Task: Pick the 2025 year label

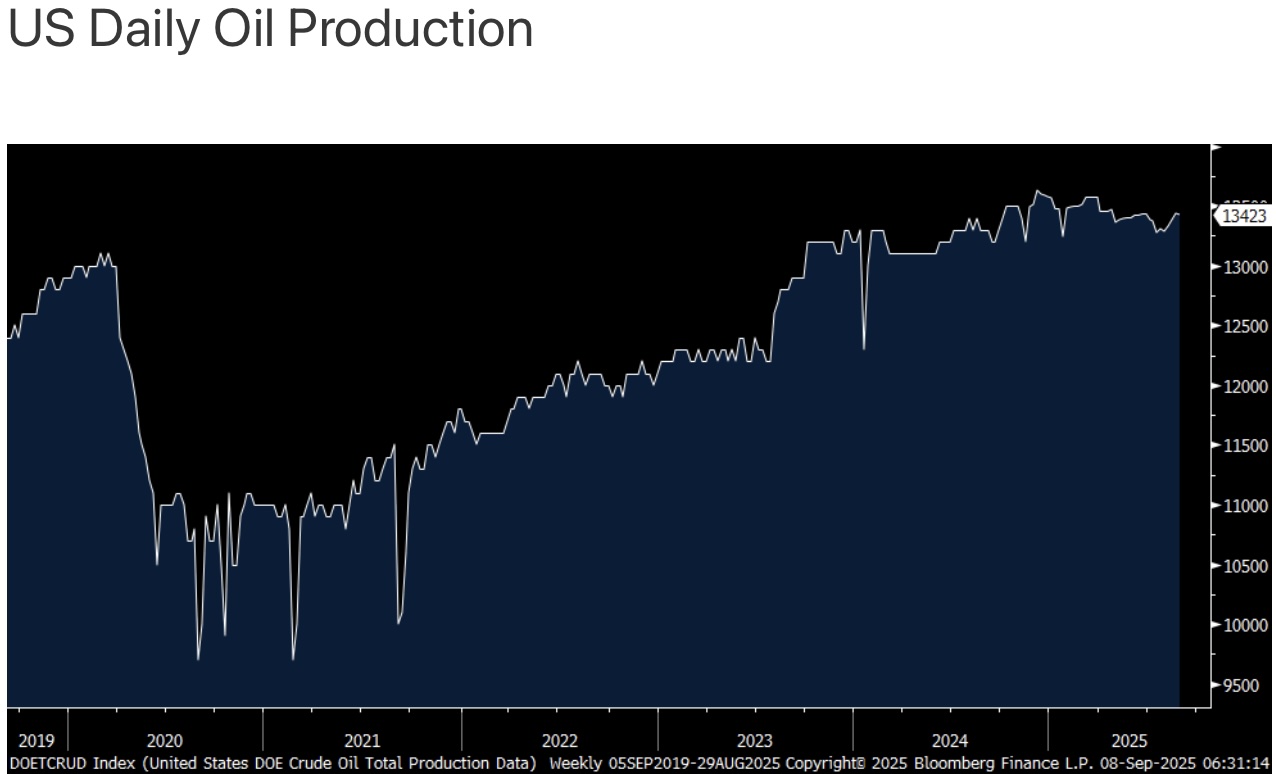Action: (x=1129, y=741)
